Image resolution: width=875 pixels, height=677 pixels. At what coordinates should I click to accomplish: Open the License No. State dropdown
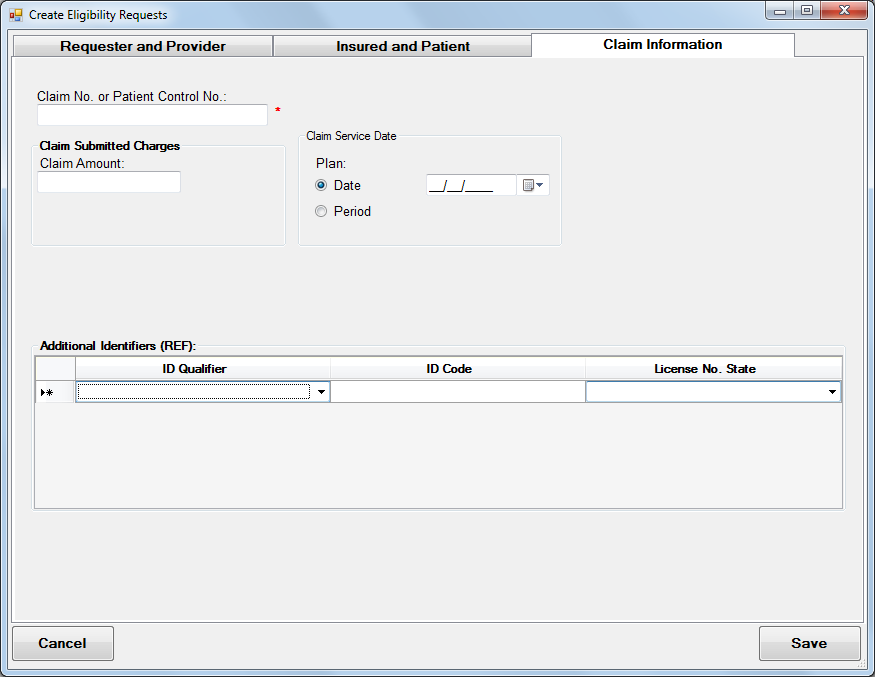(x=832, y=392)
